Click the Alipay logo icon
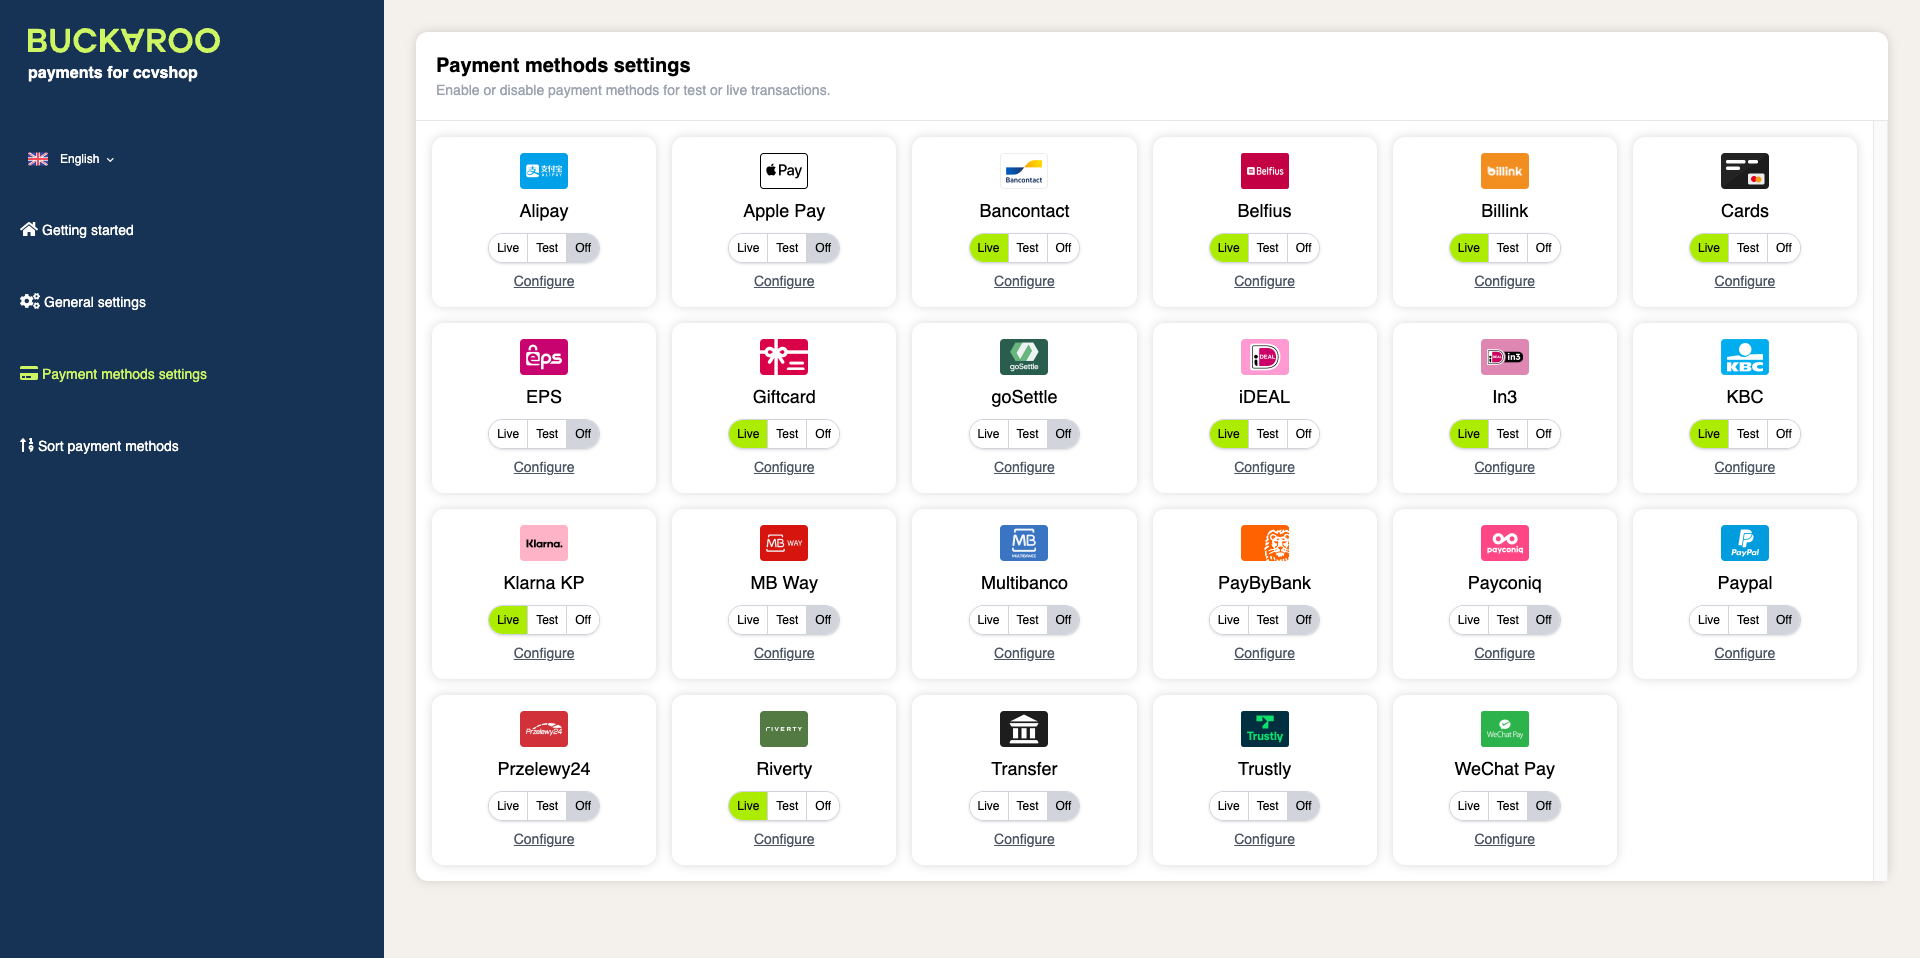Viewport: 1920px width, 958px height. coord(544,171)
